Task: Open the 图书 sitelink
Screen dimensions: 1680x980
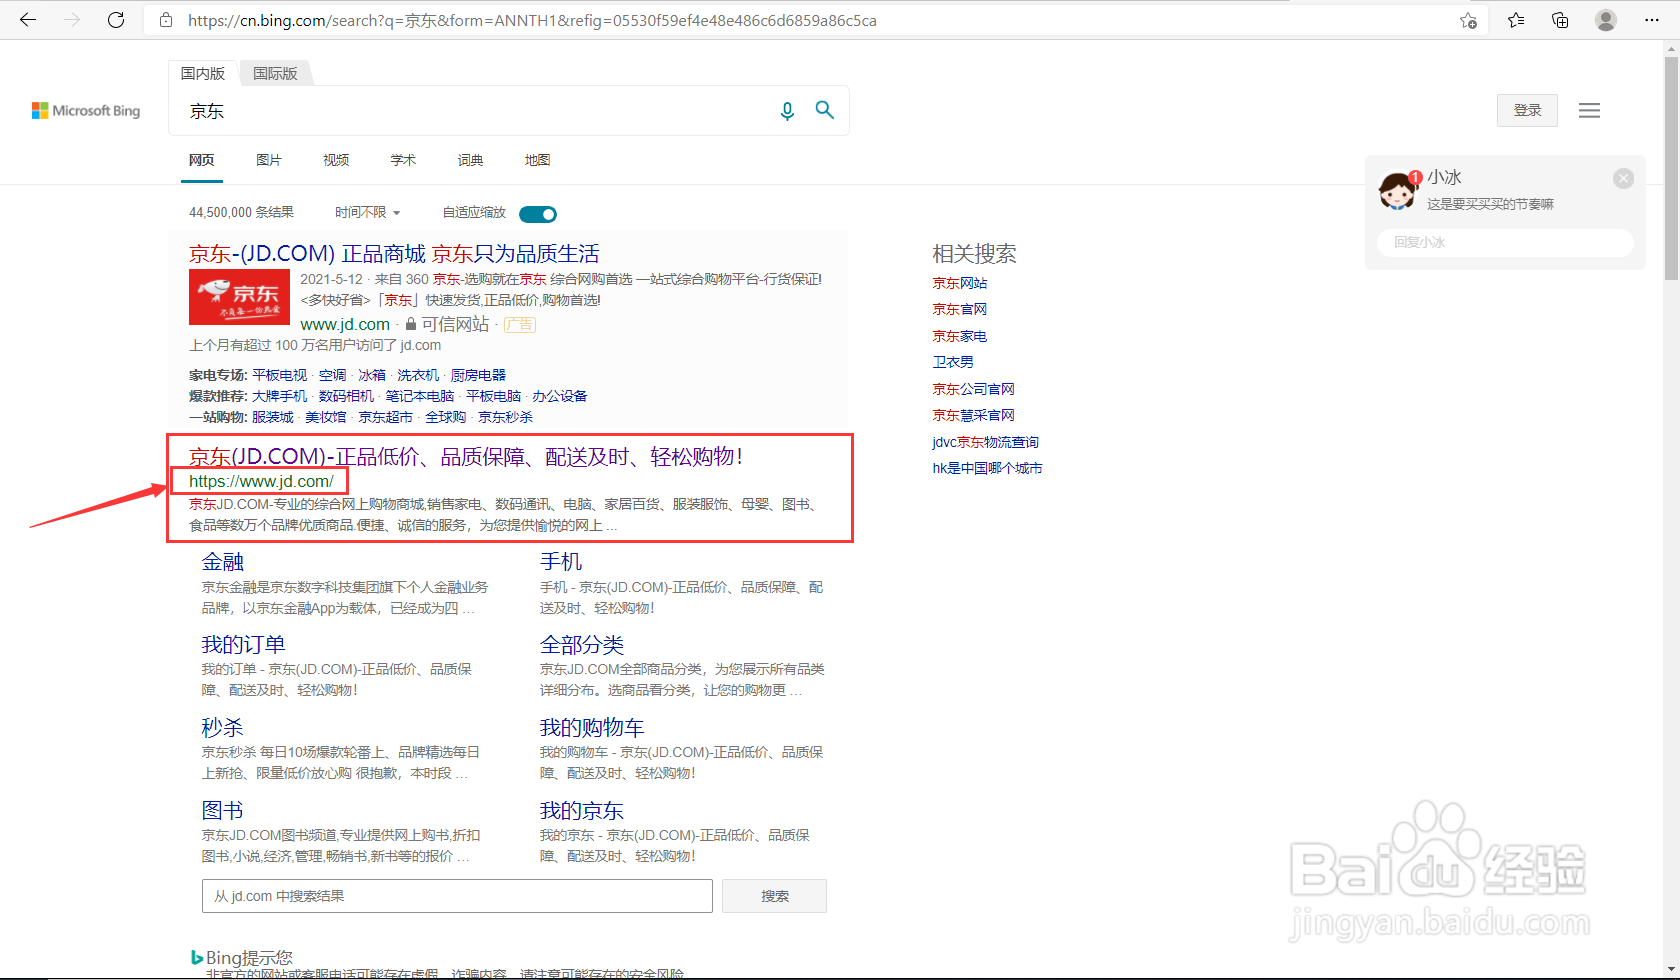Action: (223, 811)
